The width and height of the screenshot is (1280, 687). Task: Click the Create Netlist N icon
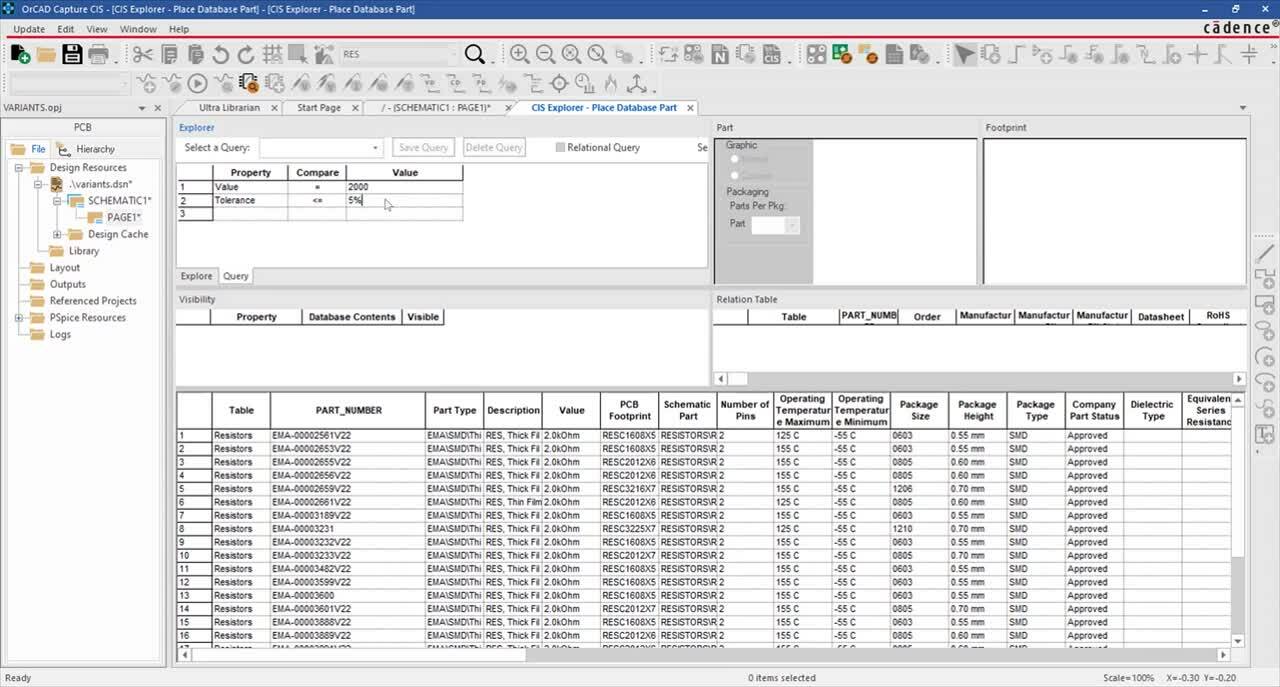(720, 54)
